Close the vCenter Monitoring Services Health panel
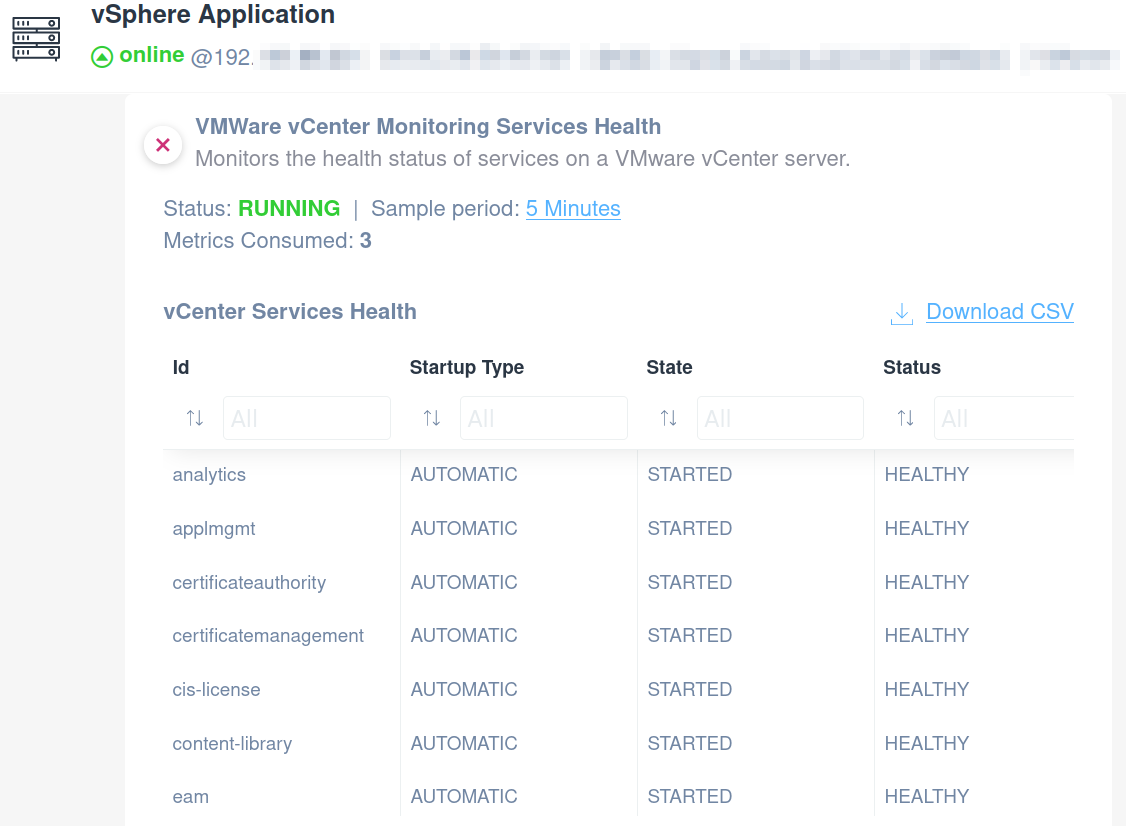Screen dimensions: 1126x826 (163, 145)
